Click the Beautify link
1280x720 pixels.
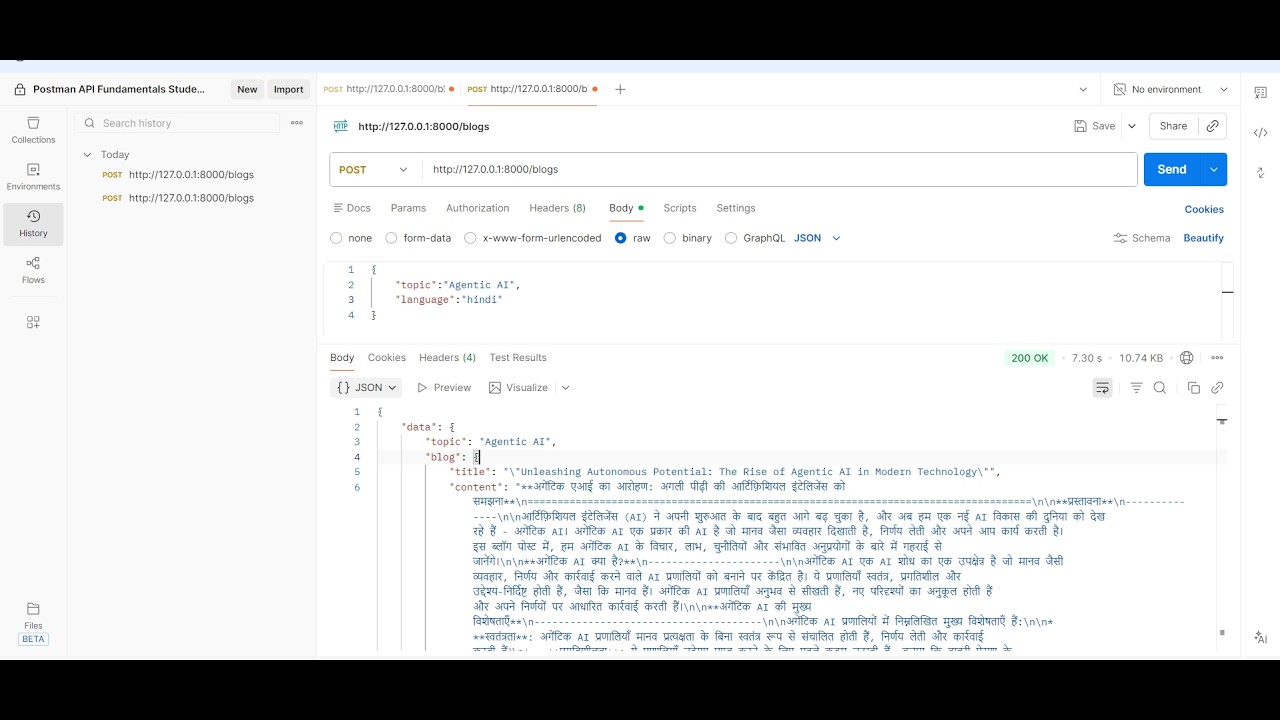coord(1203,238)
